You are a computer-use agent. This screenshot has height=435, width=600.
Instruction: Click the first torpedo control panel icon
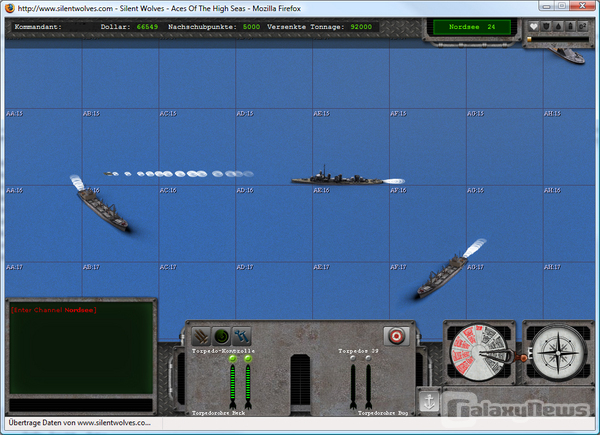pos(201,337)
